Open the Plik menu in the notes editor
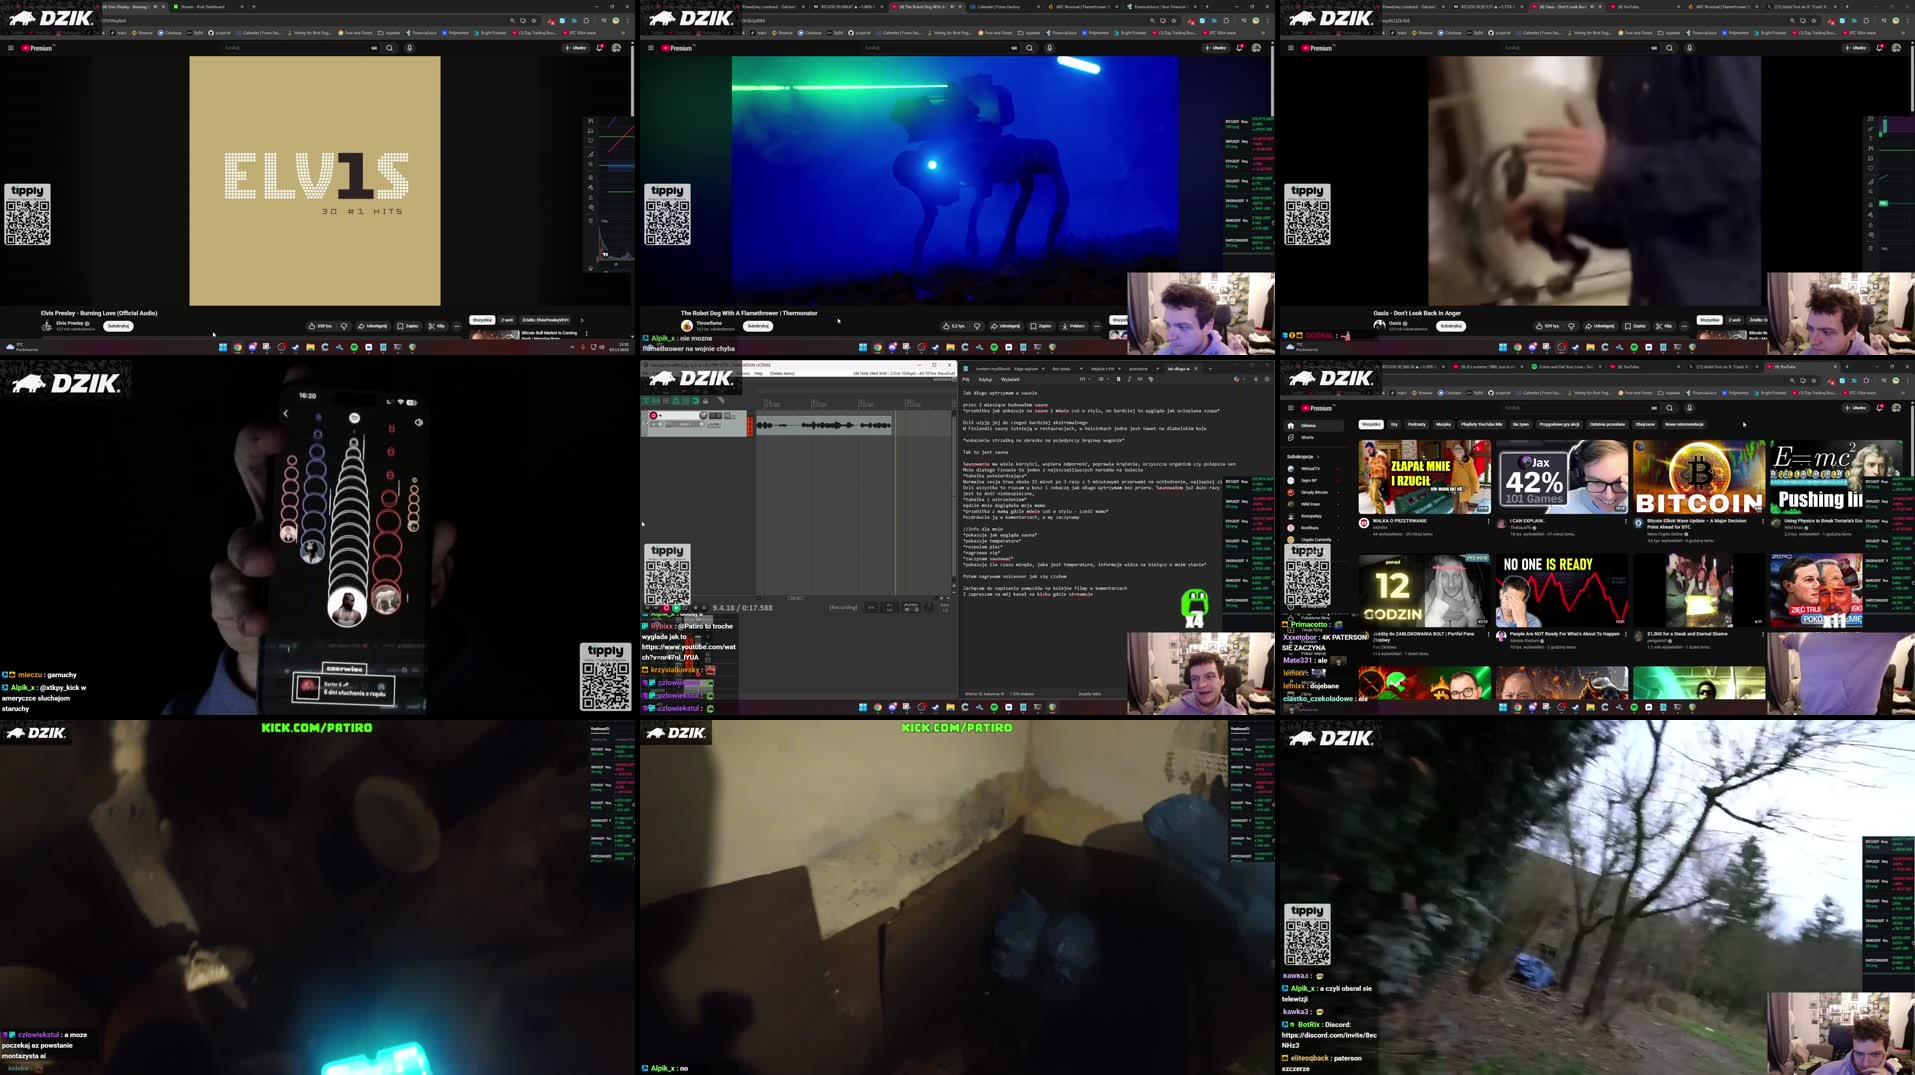The width and height of the screenshot is (1915, 1075). [x=966, y=379]
